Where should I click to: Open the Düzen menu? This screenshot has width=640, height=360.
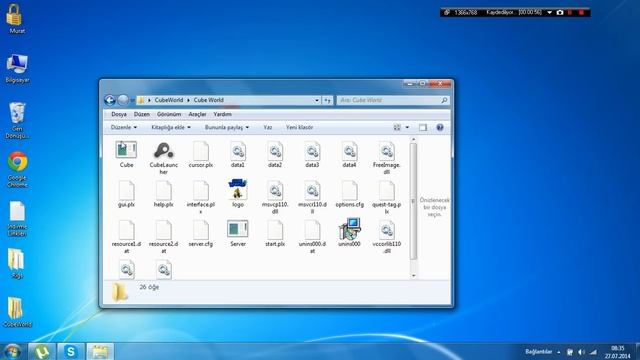tap(142, 114)
